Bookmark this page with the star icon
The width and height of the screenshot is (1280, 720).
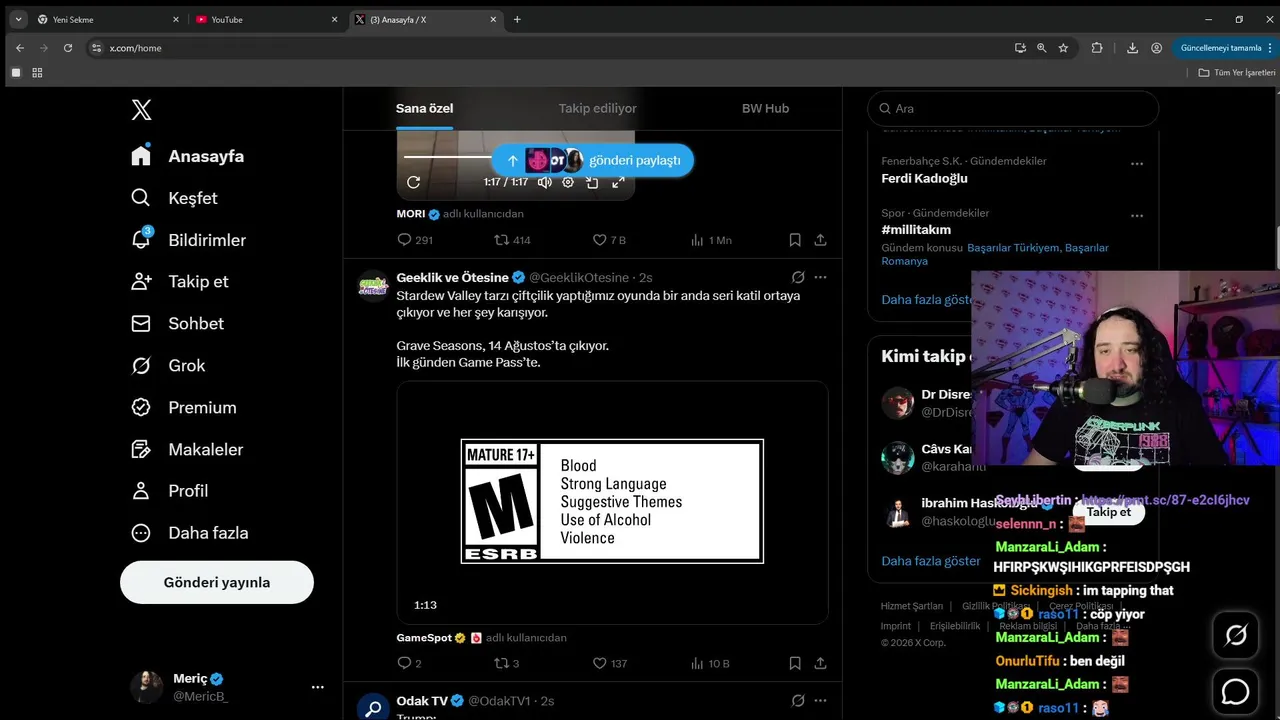1063,47
